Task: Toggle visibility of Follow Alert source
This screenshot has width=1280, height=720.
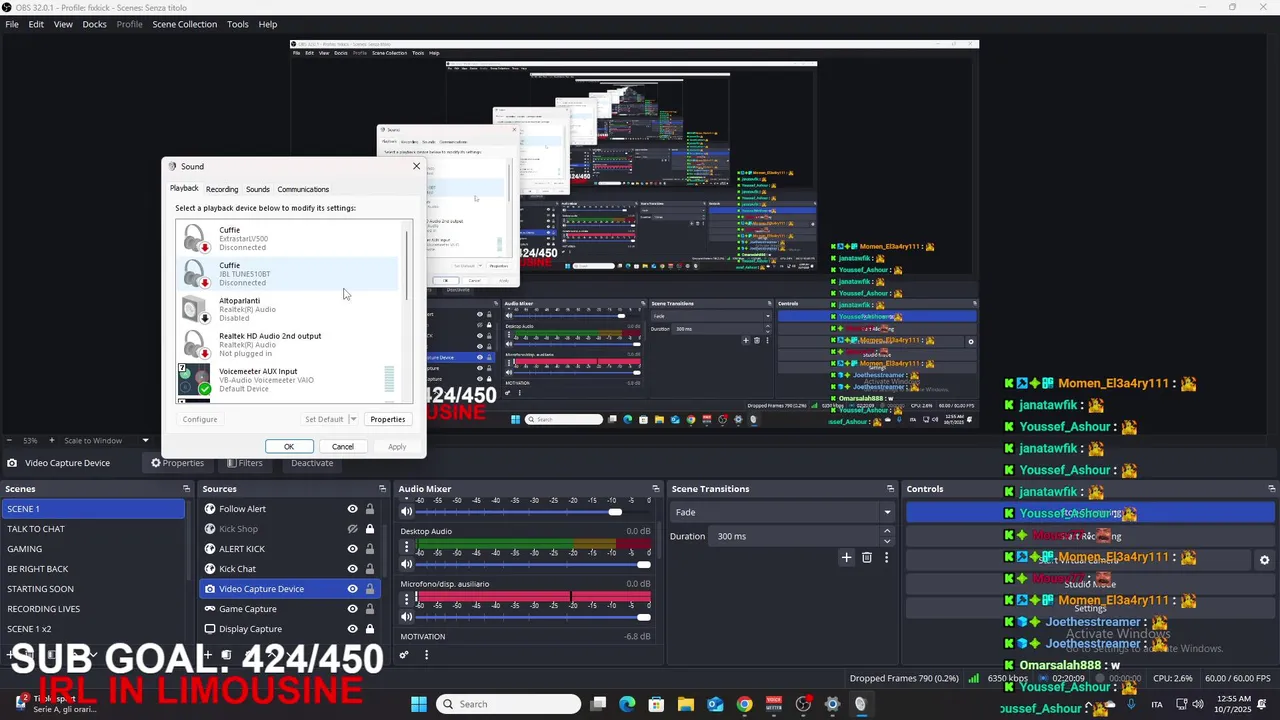Action: point(352,509)
